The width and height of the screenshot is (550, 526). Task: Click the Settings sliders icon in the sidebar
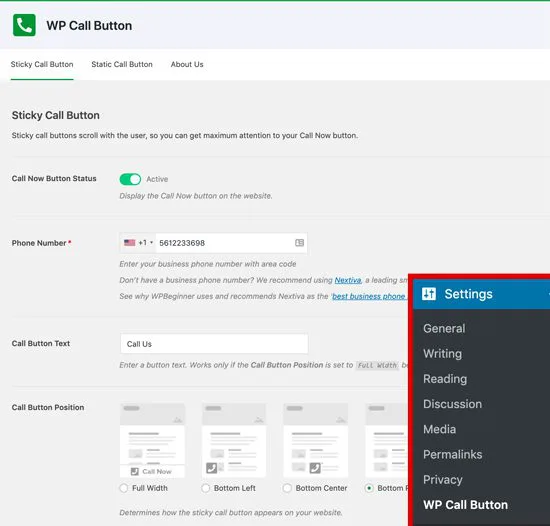click(429, 294)
